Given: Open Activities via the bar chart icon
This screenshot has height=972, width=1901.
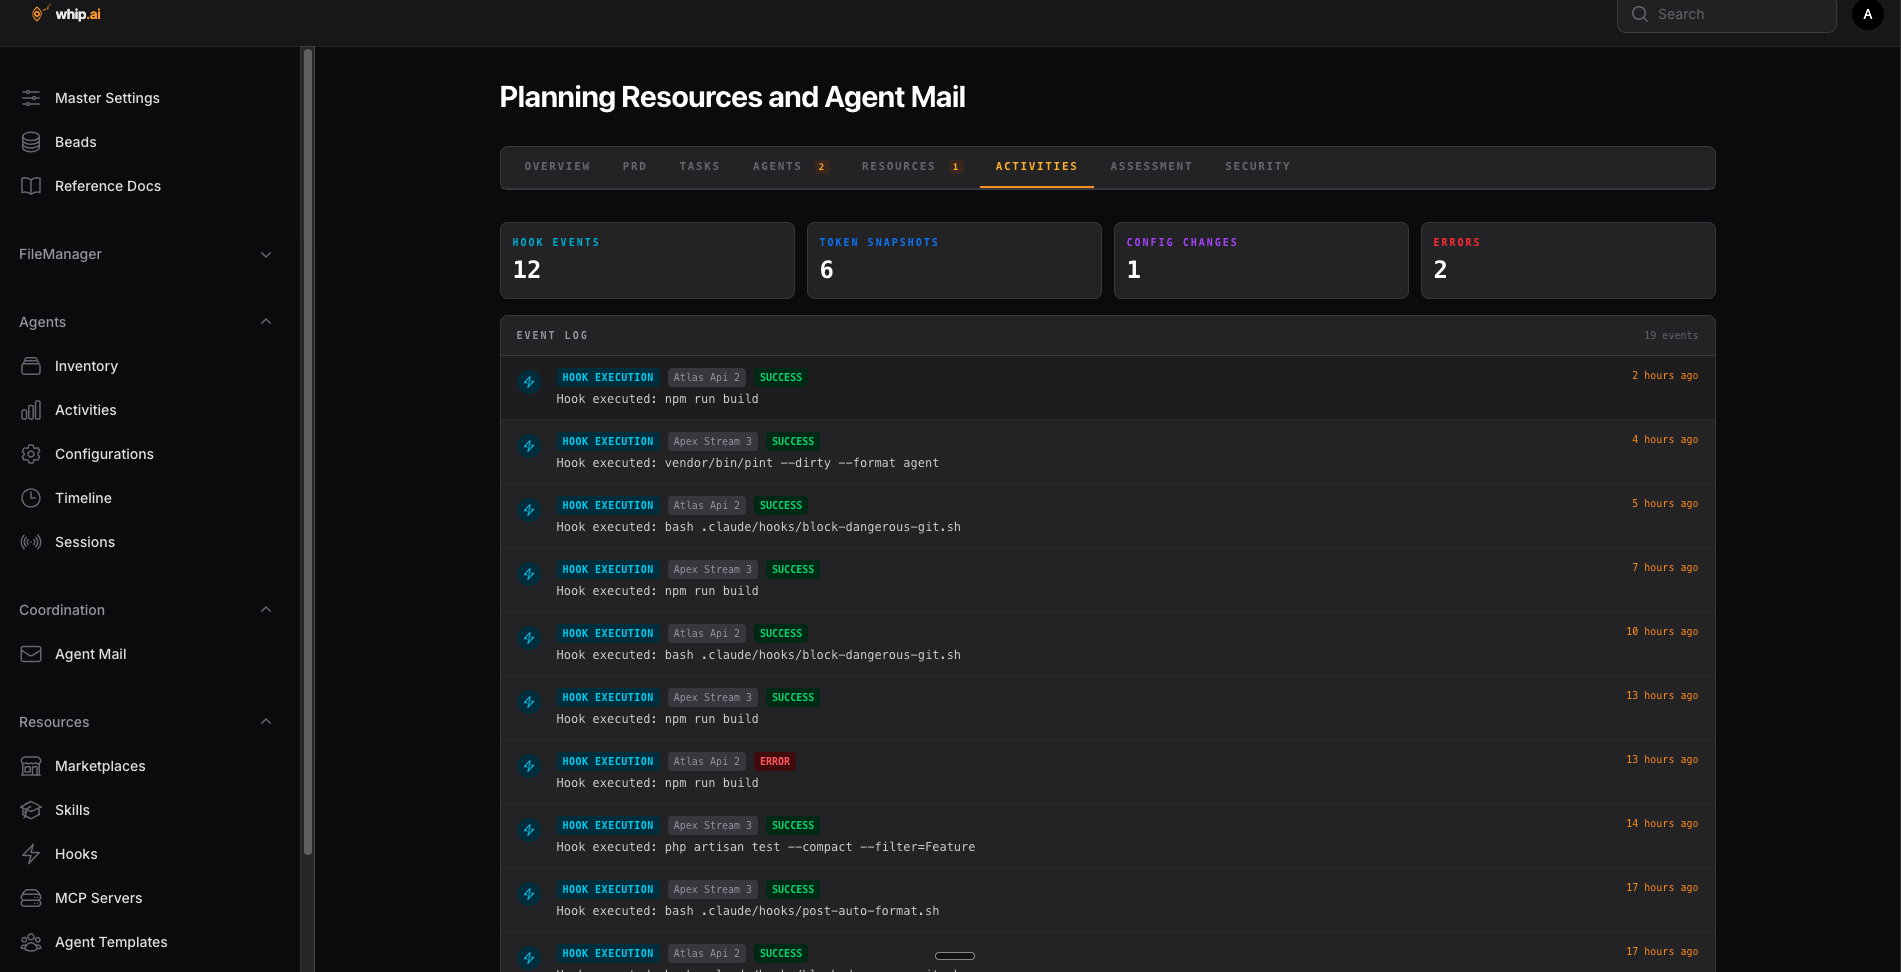Looking at the screenshot, I should click(x=30, y=409).
